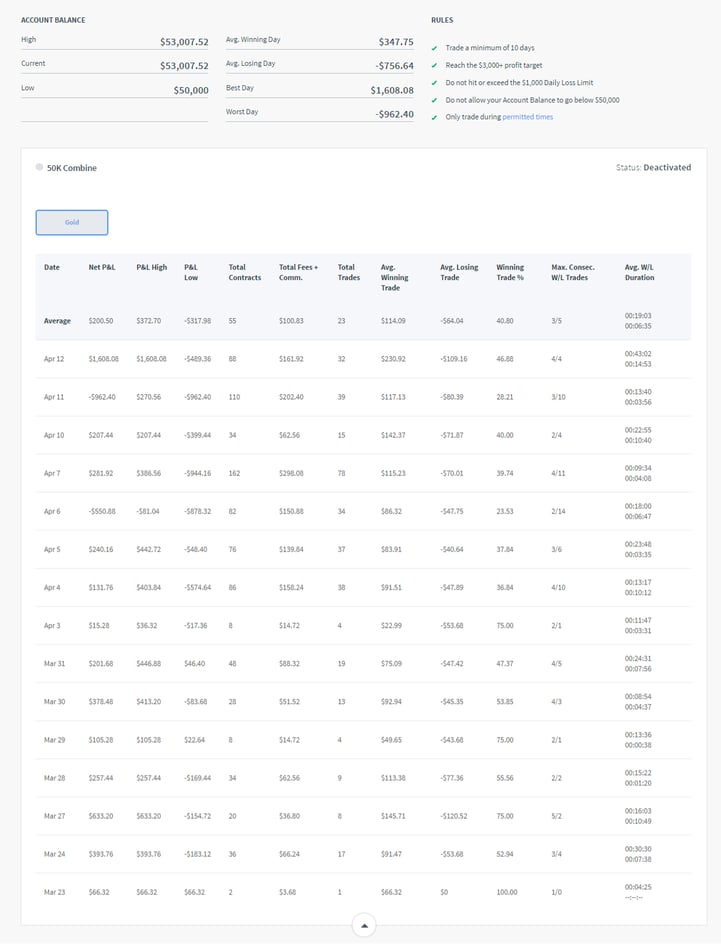
Task: Click the checkmark beside the Daily Loss Limit rule
Action: 434,83
